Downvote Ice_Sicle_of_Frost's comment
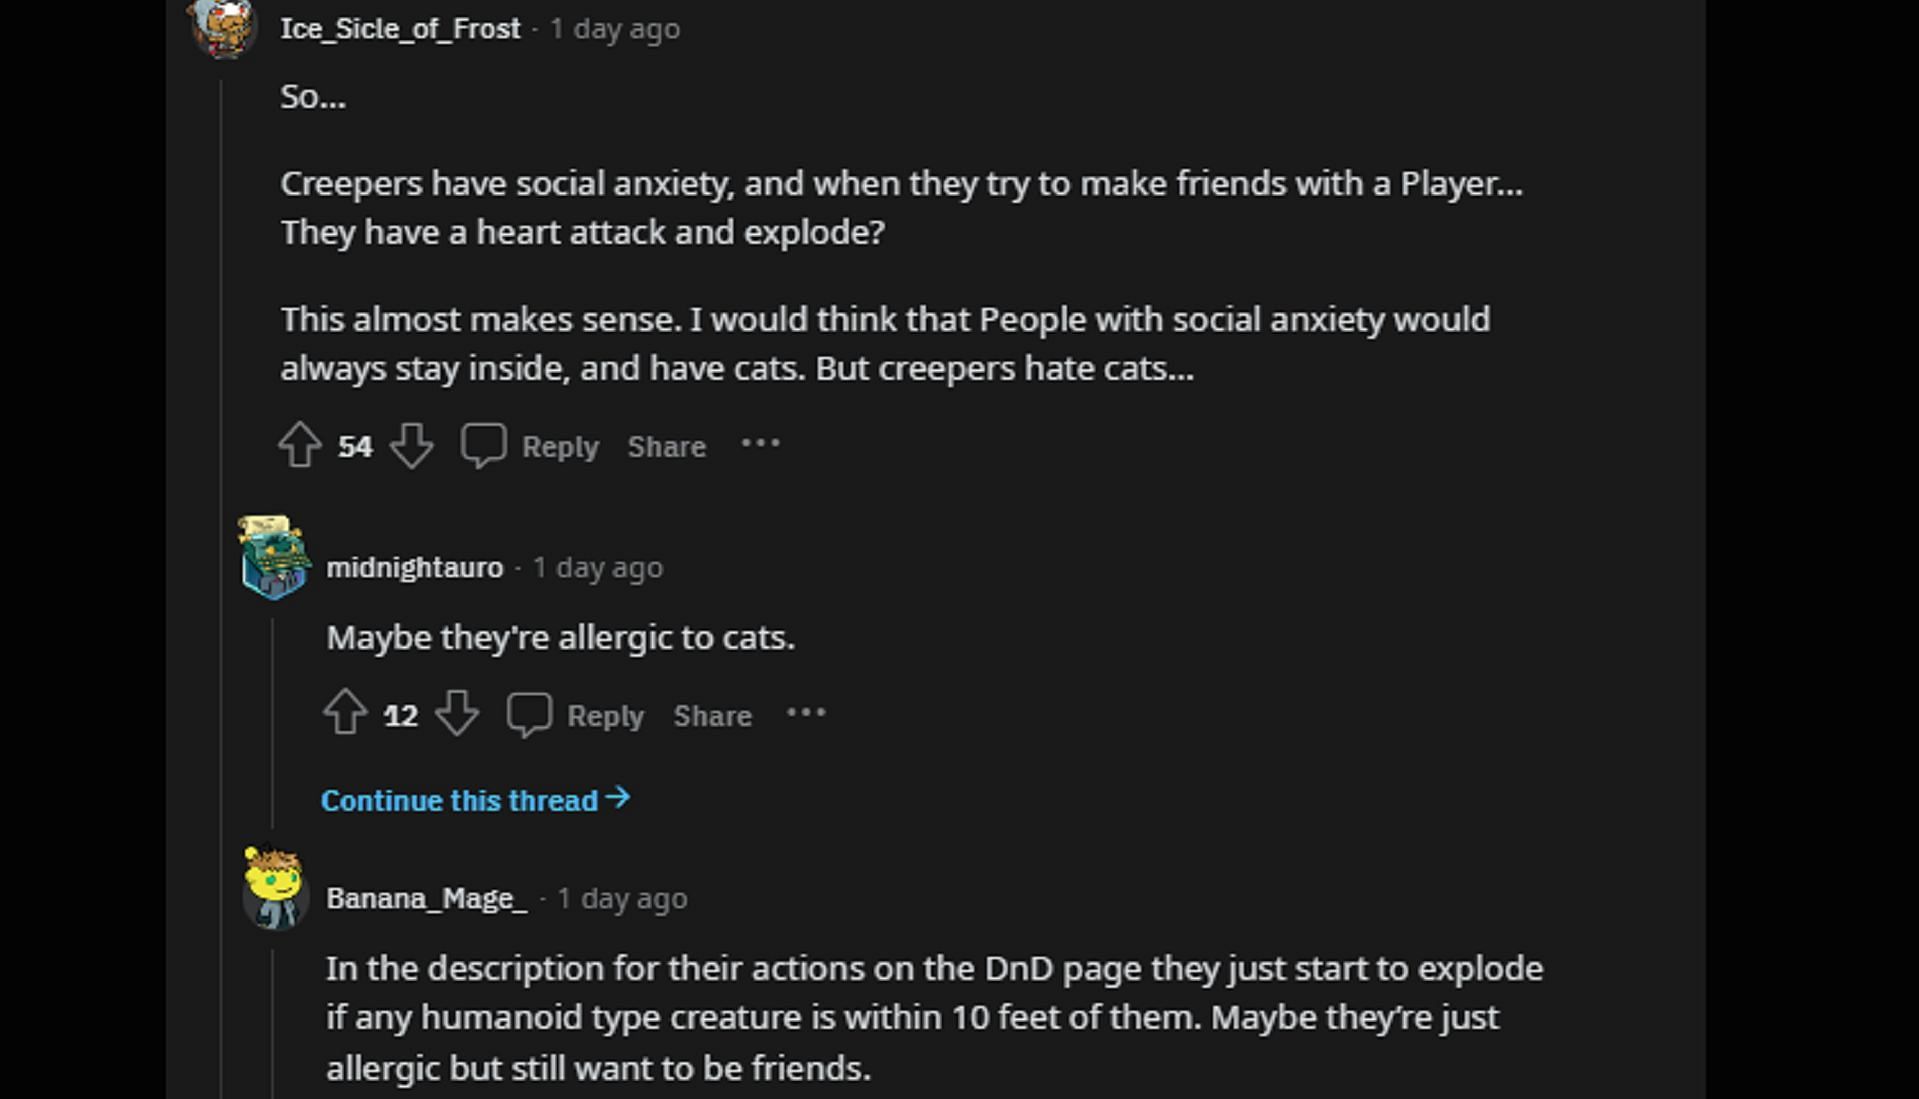The height and width of the screenshot is (1099, 1919). point(411,445)
